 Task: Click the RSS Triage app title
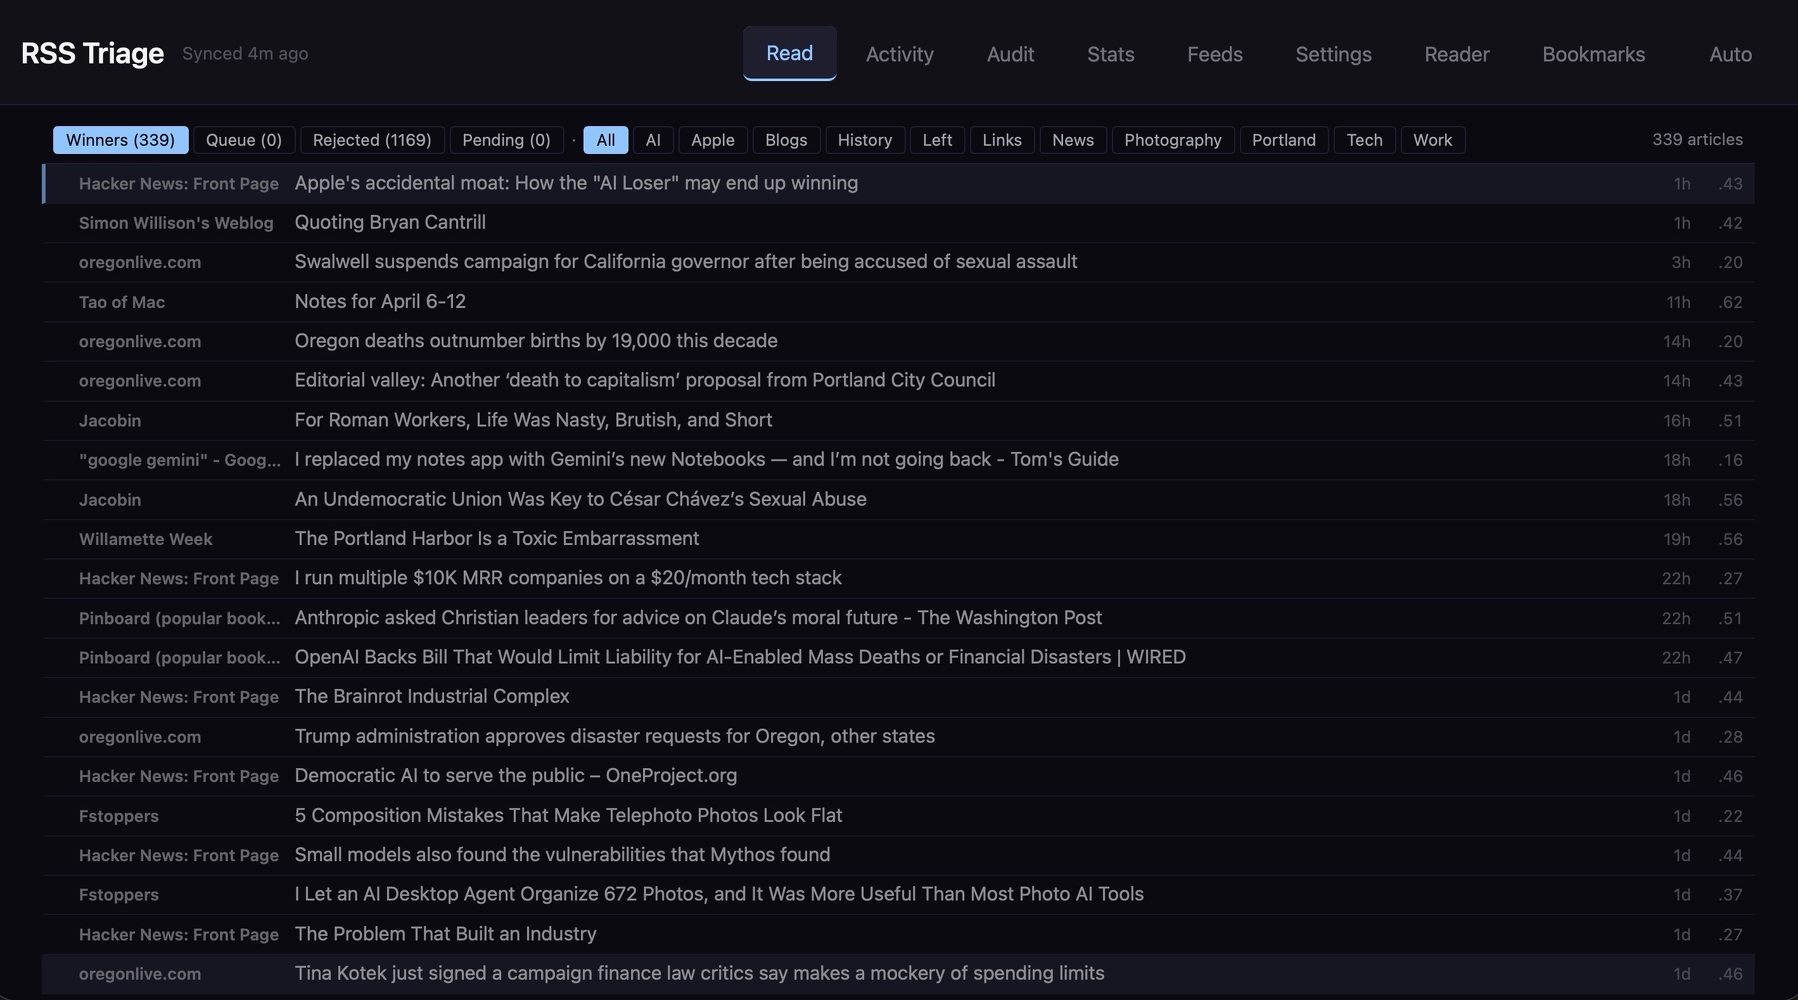(x=91, y=53)
